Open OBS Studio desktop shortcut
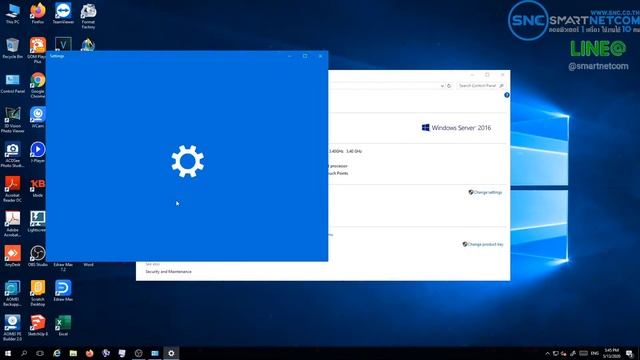640x360 pixels. tap(38, 256)
